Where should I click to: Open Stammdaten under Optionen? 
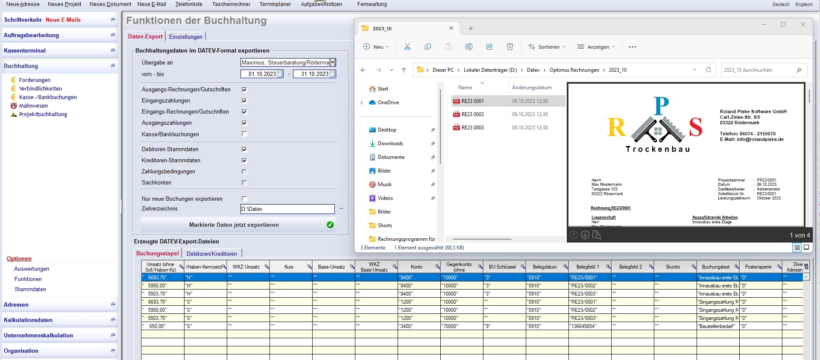click(x=30, y=289)
